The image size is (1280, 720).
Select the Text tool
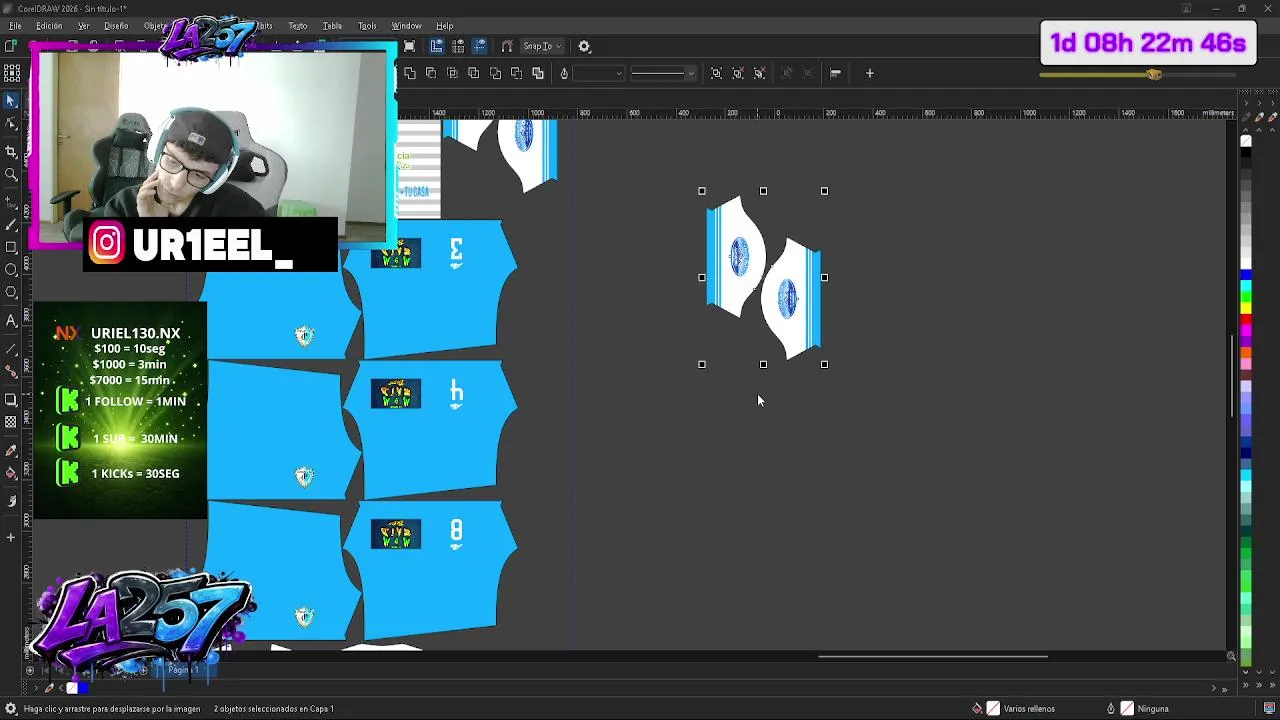[x=11, y=321]
